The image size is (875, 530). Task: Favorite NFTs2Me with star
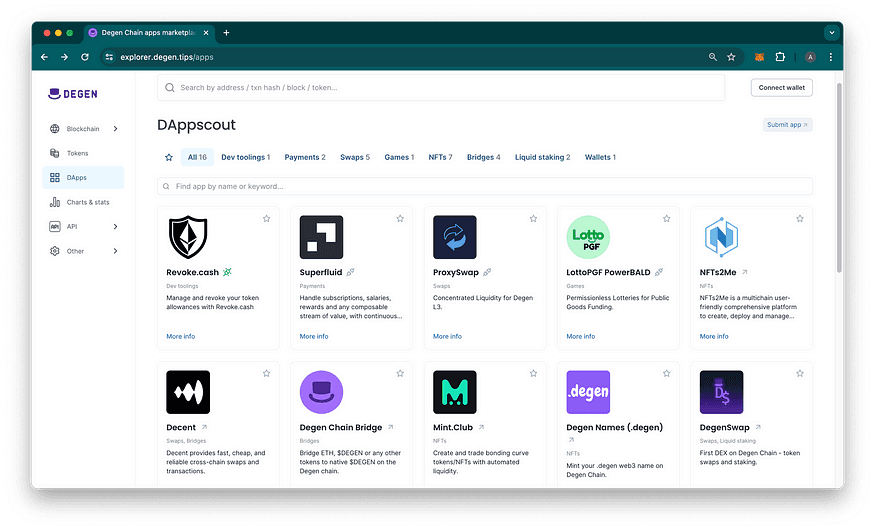[x=800, y=219]
